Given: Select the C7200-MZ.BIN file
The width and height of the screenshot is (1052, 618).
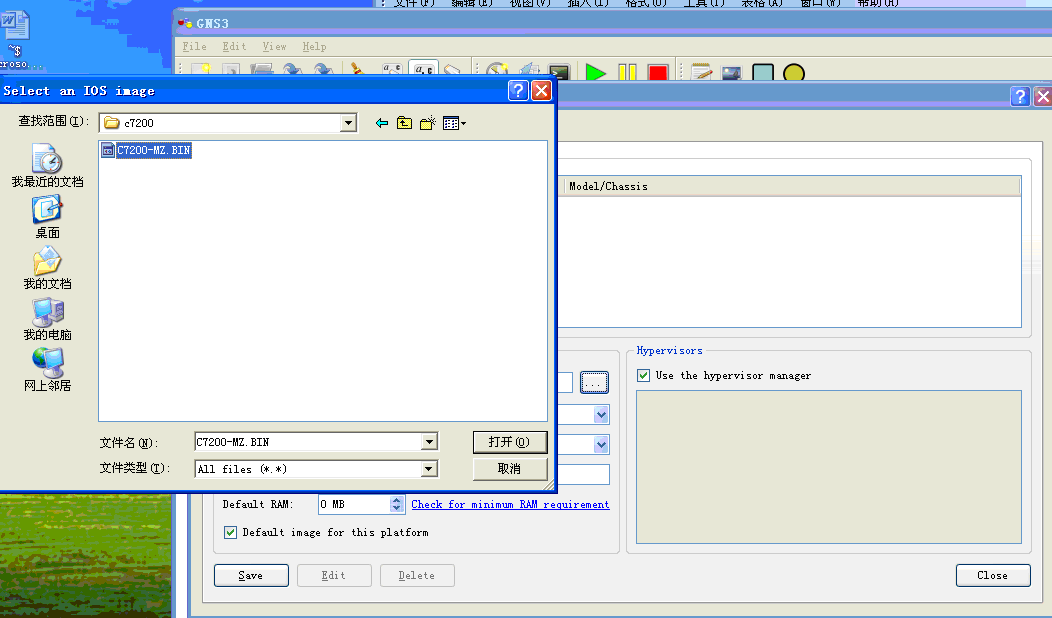Looking at the screenshot, I should (146, 150).
